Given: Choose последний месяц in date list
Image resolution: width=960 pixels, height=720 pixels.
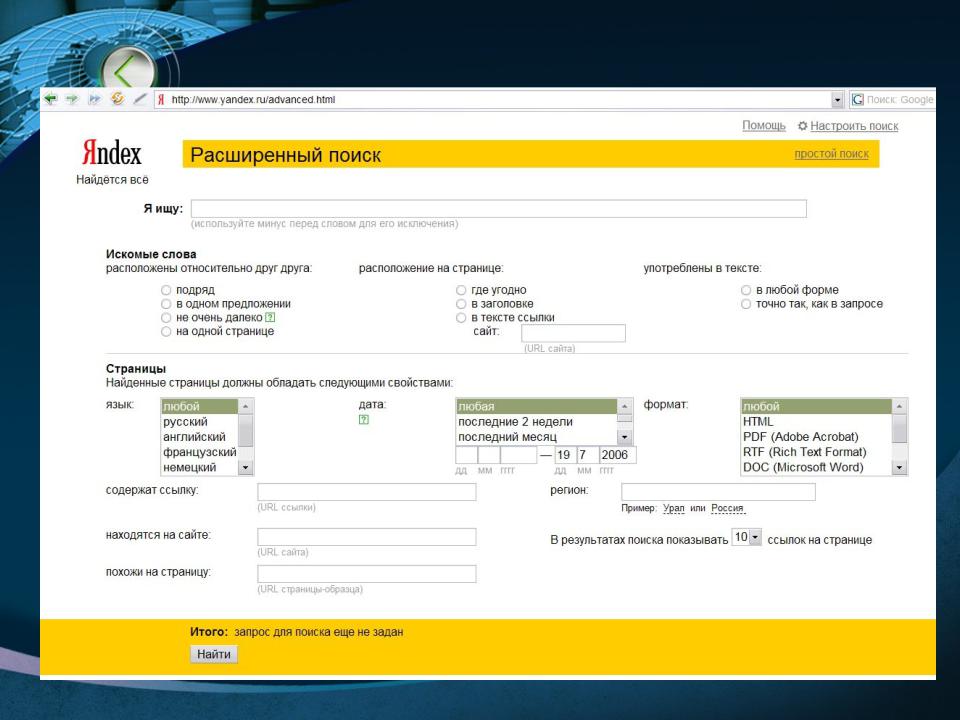Looking at the screenshot, I should pyautogui.click(x=537, y=437).
